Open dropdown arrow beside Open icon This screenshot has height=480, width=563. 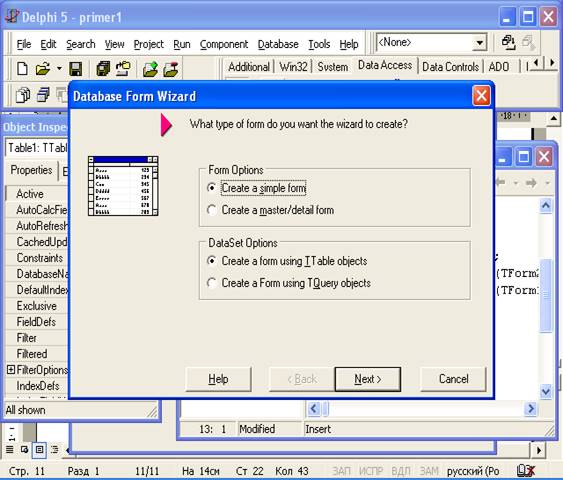click(59, 68)
